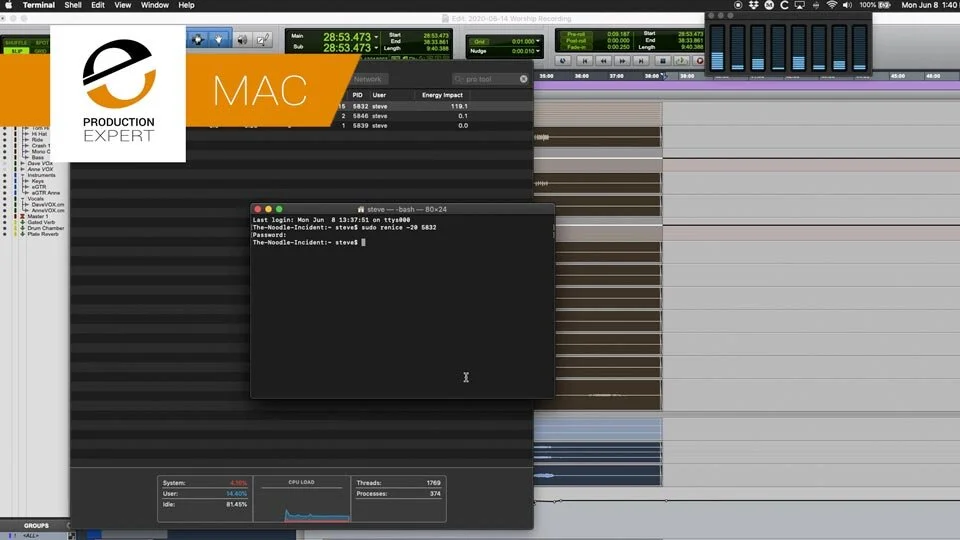Click the Dropbox menu bar icon
This screenshot has height=540, width=960.
tap(754, 5)
